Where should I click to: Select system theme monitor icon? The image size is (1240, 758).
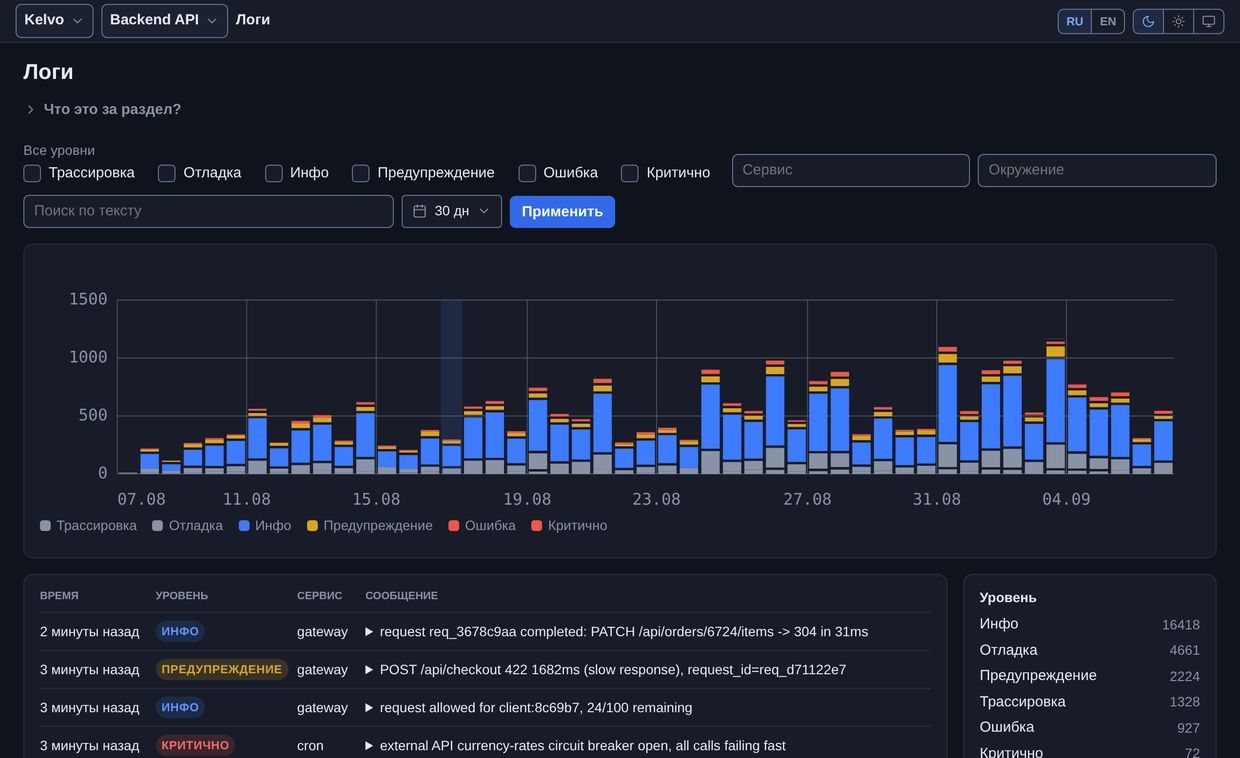[x=1209, y=21]
